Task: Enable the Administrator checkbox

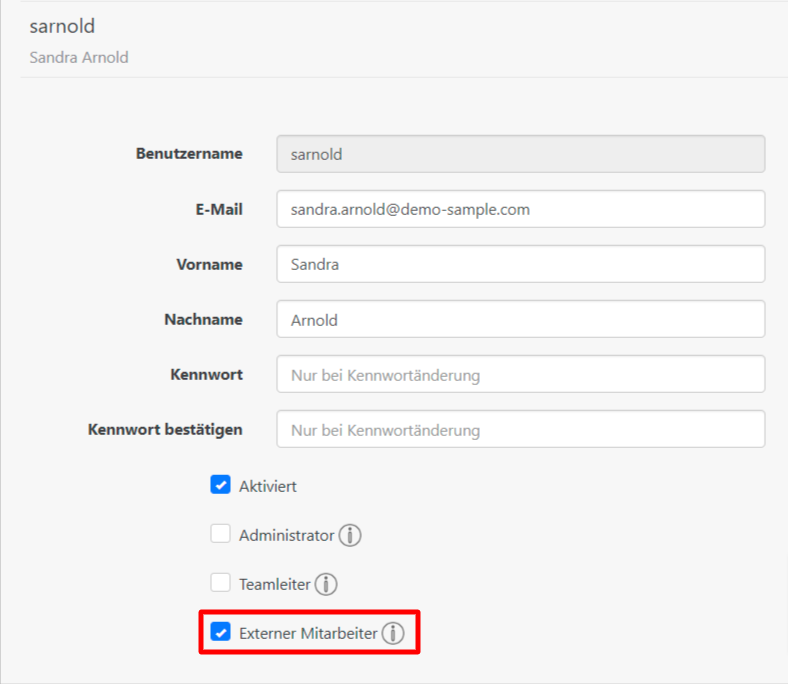Action: (x=220, y=534)
